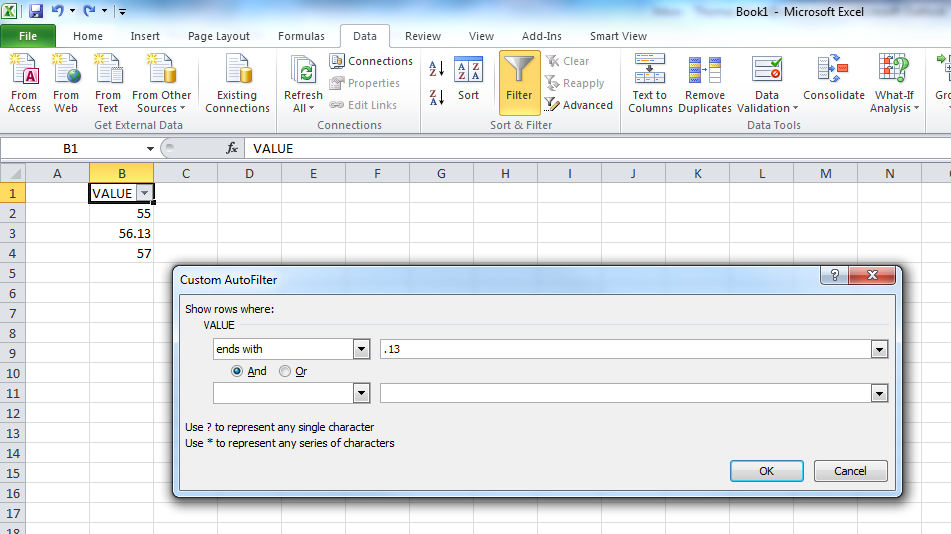The width and height of the screenshot is (951, 534).
Task: Switch to the Insert tab
Action: (x=145, y=36)
